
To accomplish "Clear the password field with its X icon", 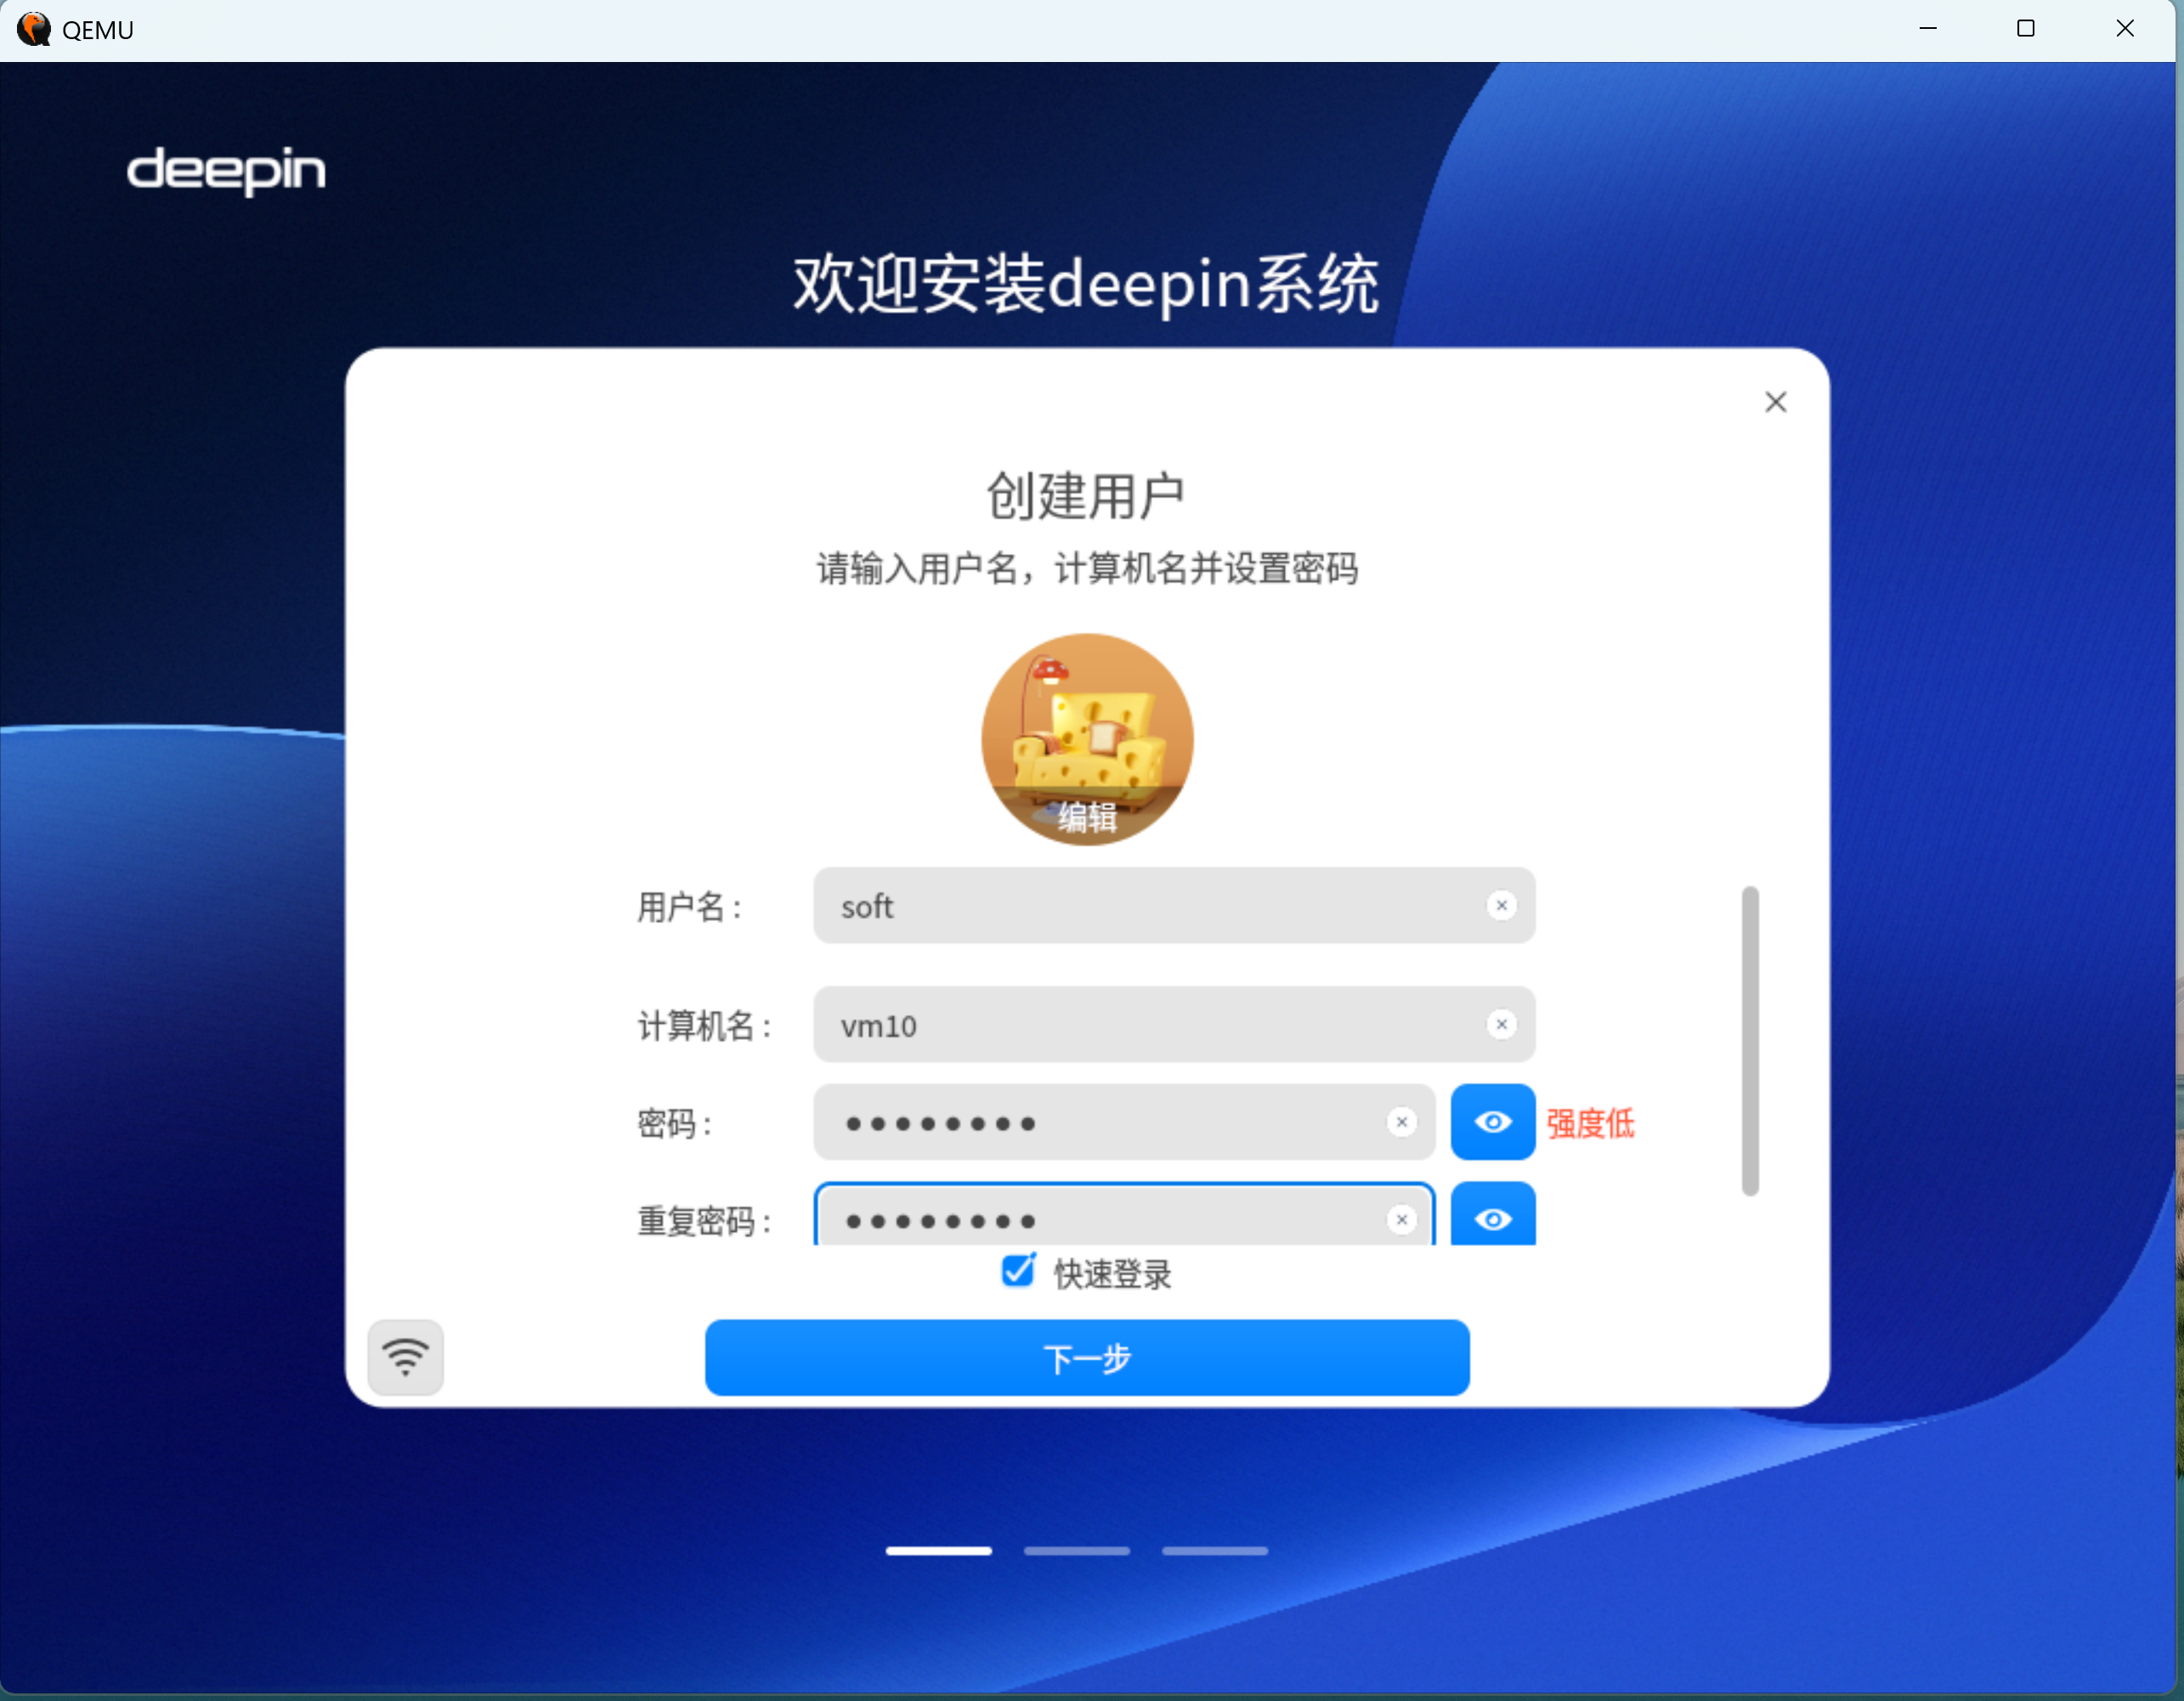I will click(1402, 1122).
